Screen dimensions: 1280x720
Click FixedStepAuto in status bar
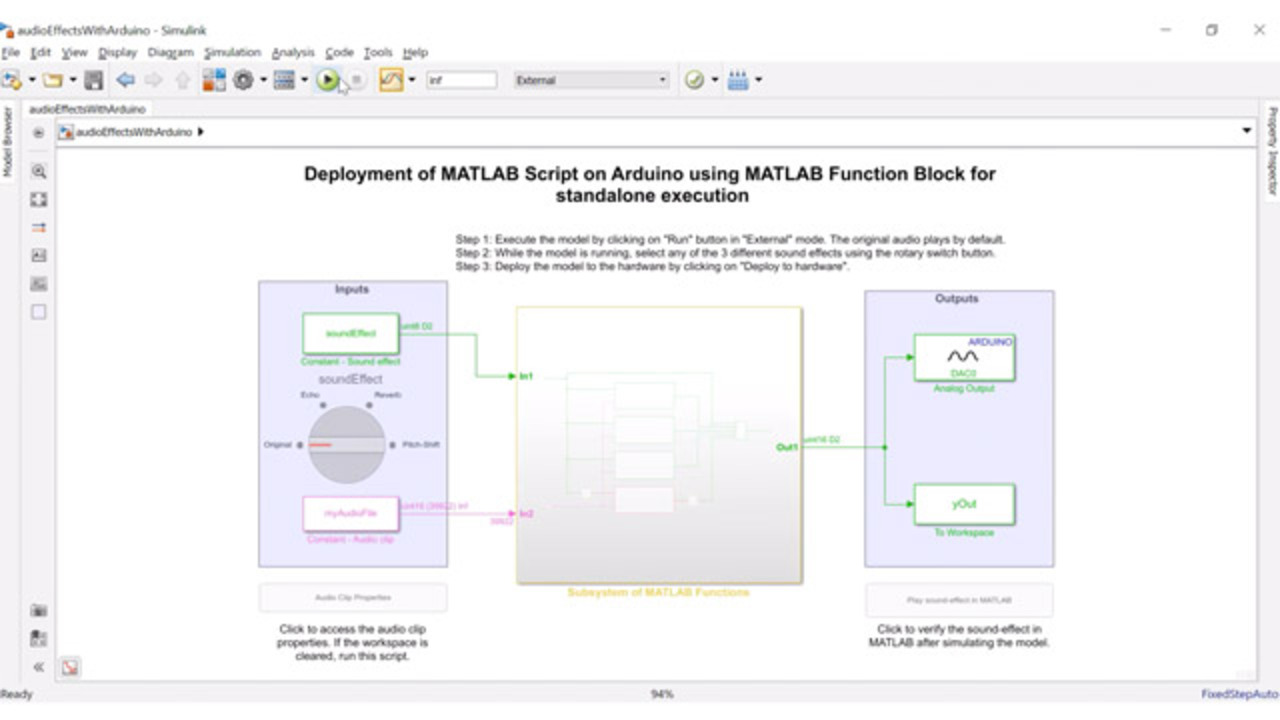[1239, 694]
